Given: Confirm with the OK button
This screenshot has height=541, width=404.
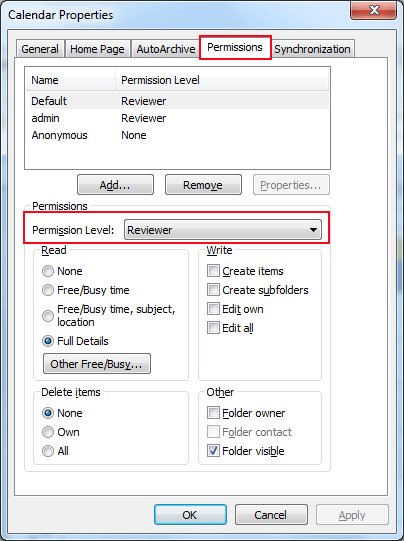Looking at the screenshot, I should tap(190, 515).
